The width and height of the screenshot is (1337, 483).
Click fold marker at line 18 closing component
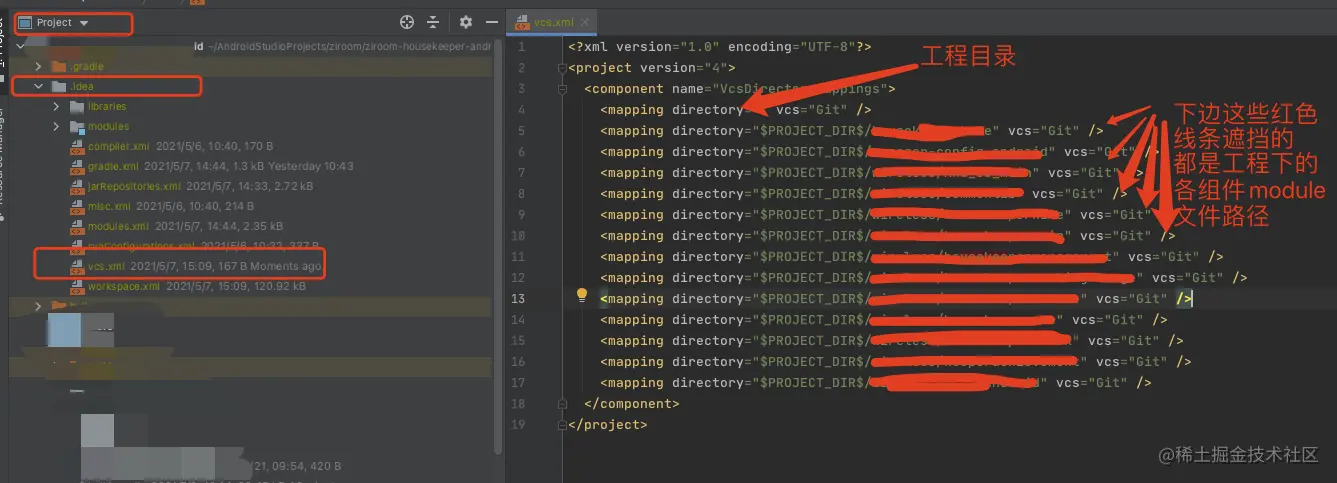click(x=562, y=403)
